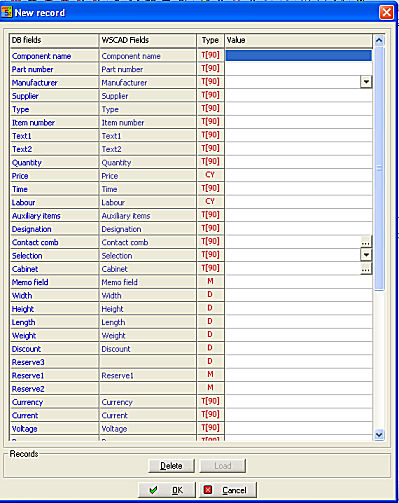This screenshot has height=503, width=399.
Task: Click the Width value field
Action: click(299, 295)
